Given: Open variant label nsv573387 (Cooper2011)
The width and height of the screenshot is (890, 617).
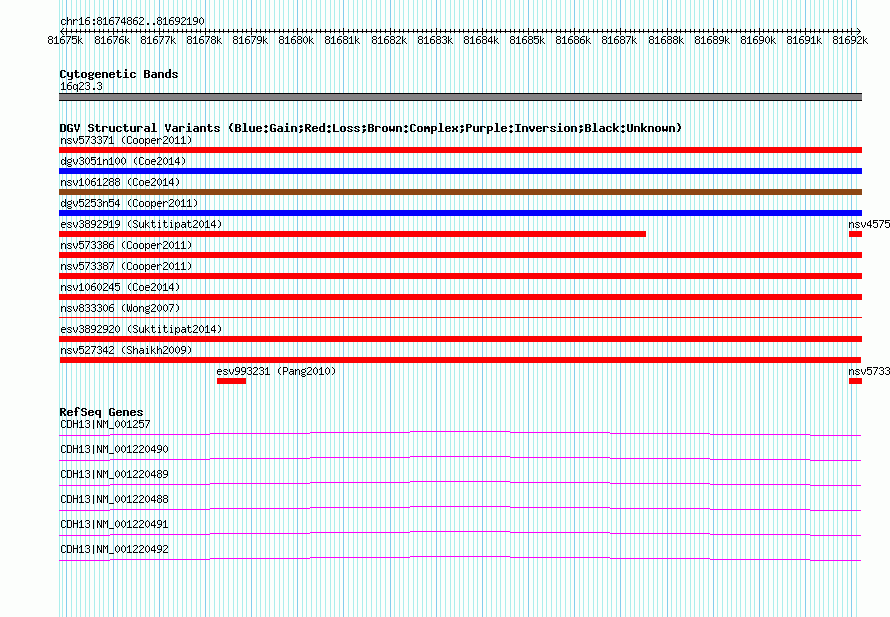Looking at the screenshot, I should tap(126, 266).
